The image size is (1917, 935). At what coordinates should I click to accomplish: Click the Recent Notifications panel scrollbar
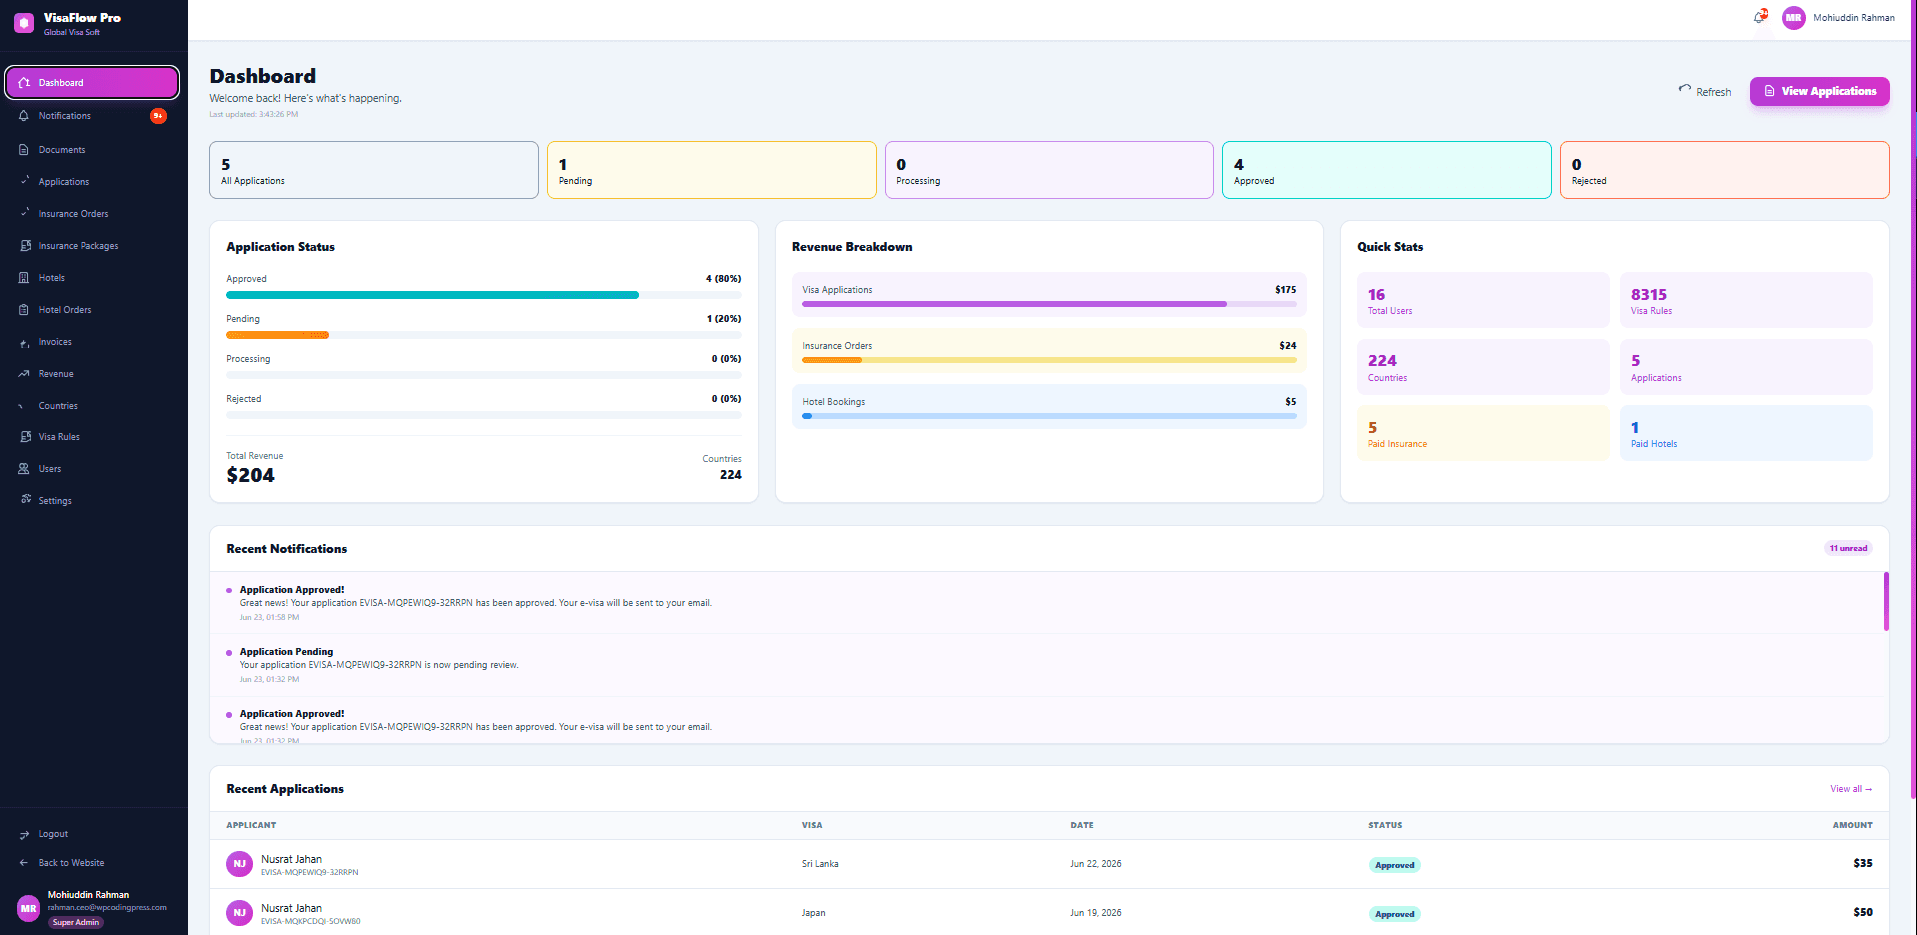(x=1886, y=601)
